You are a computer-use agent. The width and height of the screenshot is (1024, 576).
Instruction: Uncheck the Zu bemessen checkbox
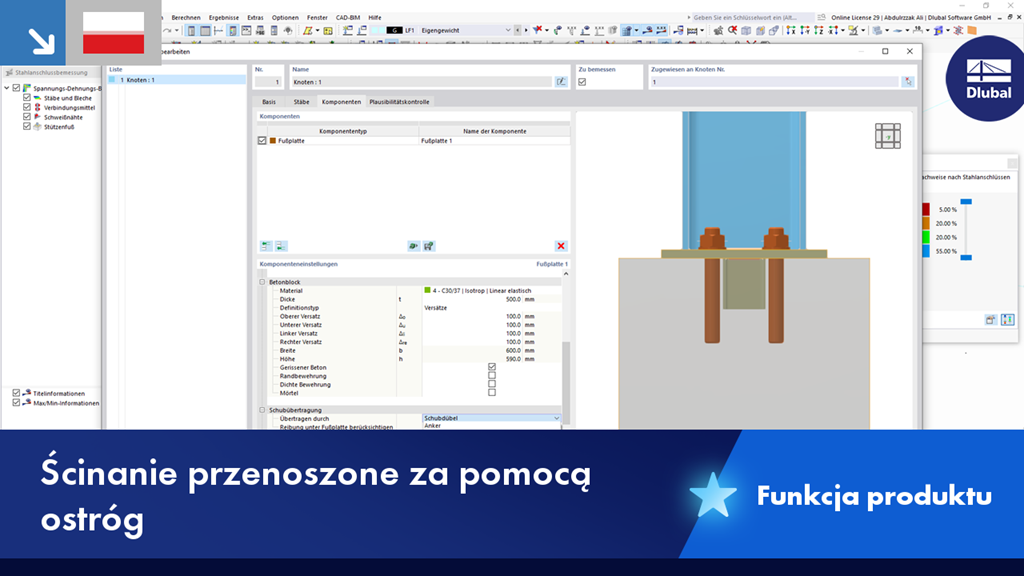click(583, 82)
